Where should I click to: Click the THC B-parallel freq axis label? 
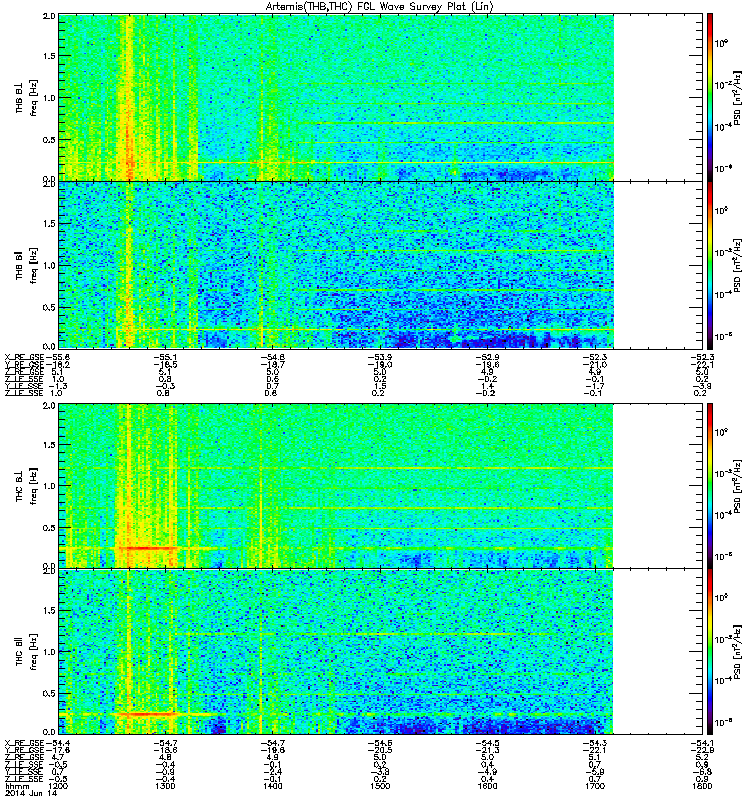pos(34,652)
